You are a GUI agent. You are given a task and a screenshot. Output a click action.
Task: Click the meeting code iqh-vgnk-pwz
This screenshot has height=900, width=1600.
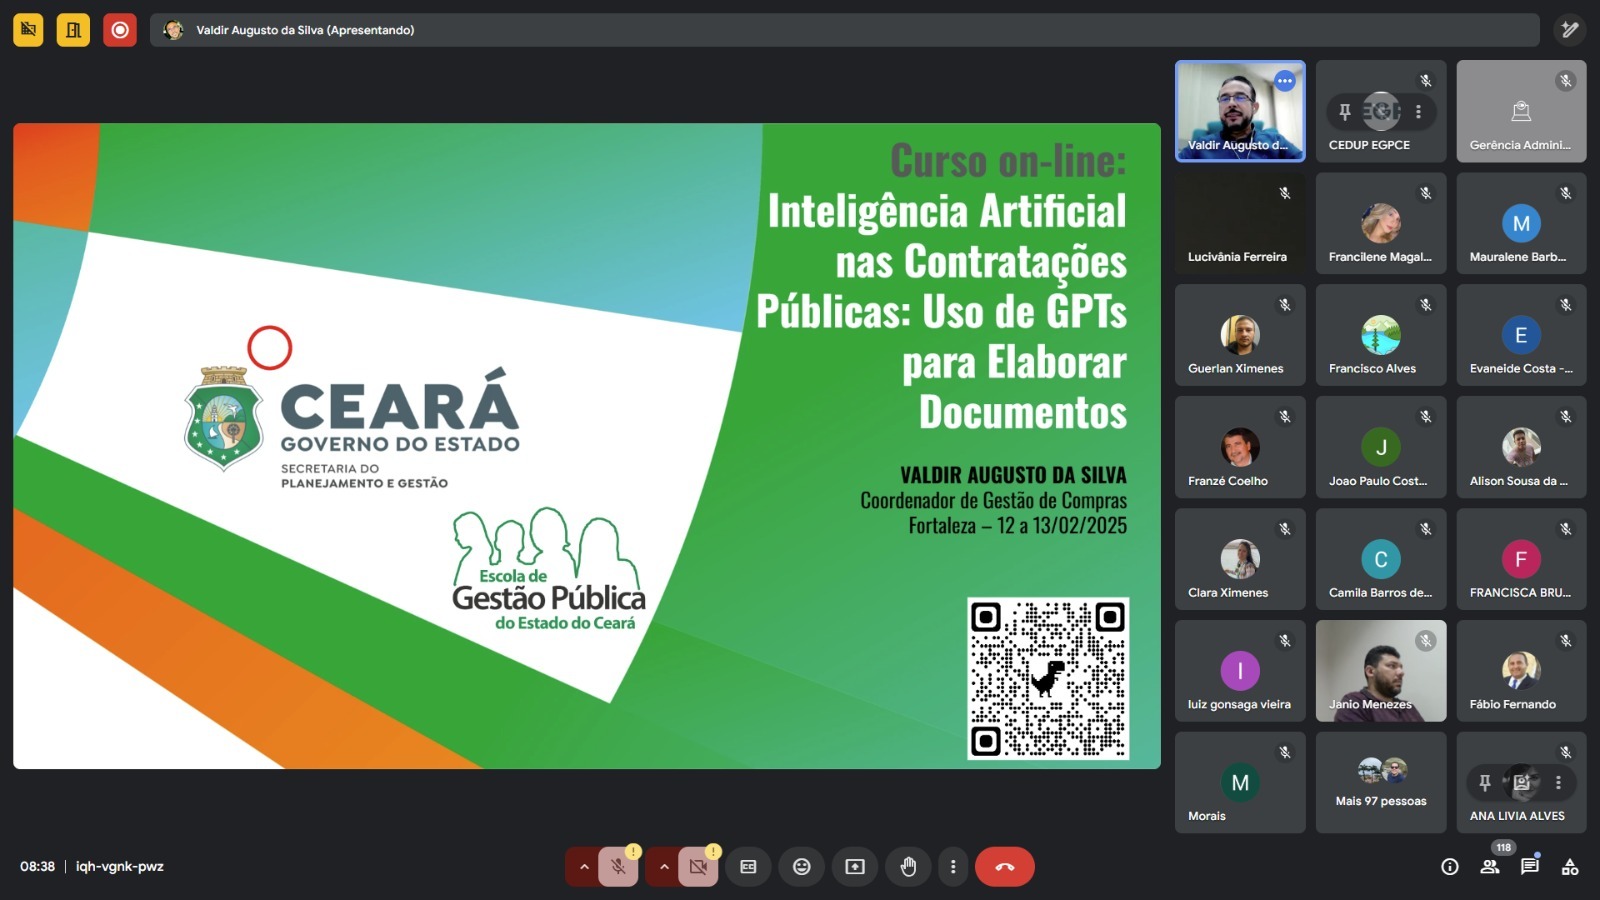click(120, 866)
